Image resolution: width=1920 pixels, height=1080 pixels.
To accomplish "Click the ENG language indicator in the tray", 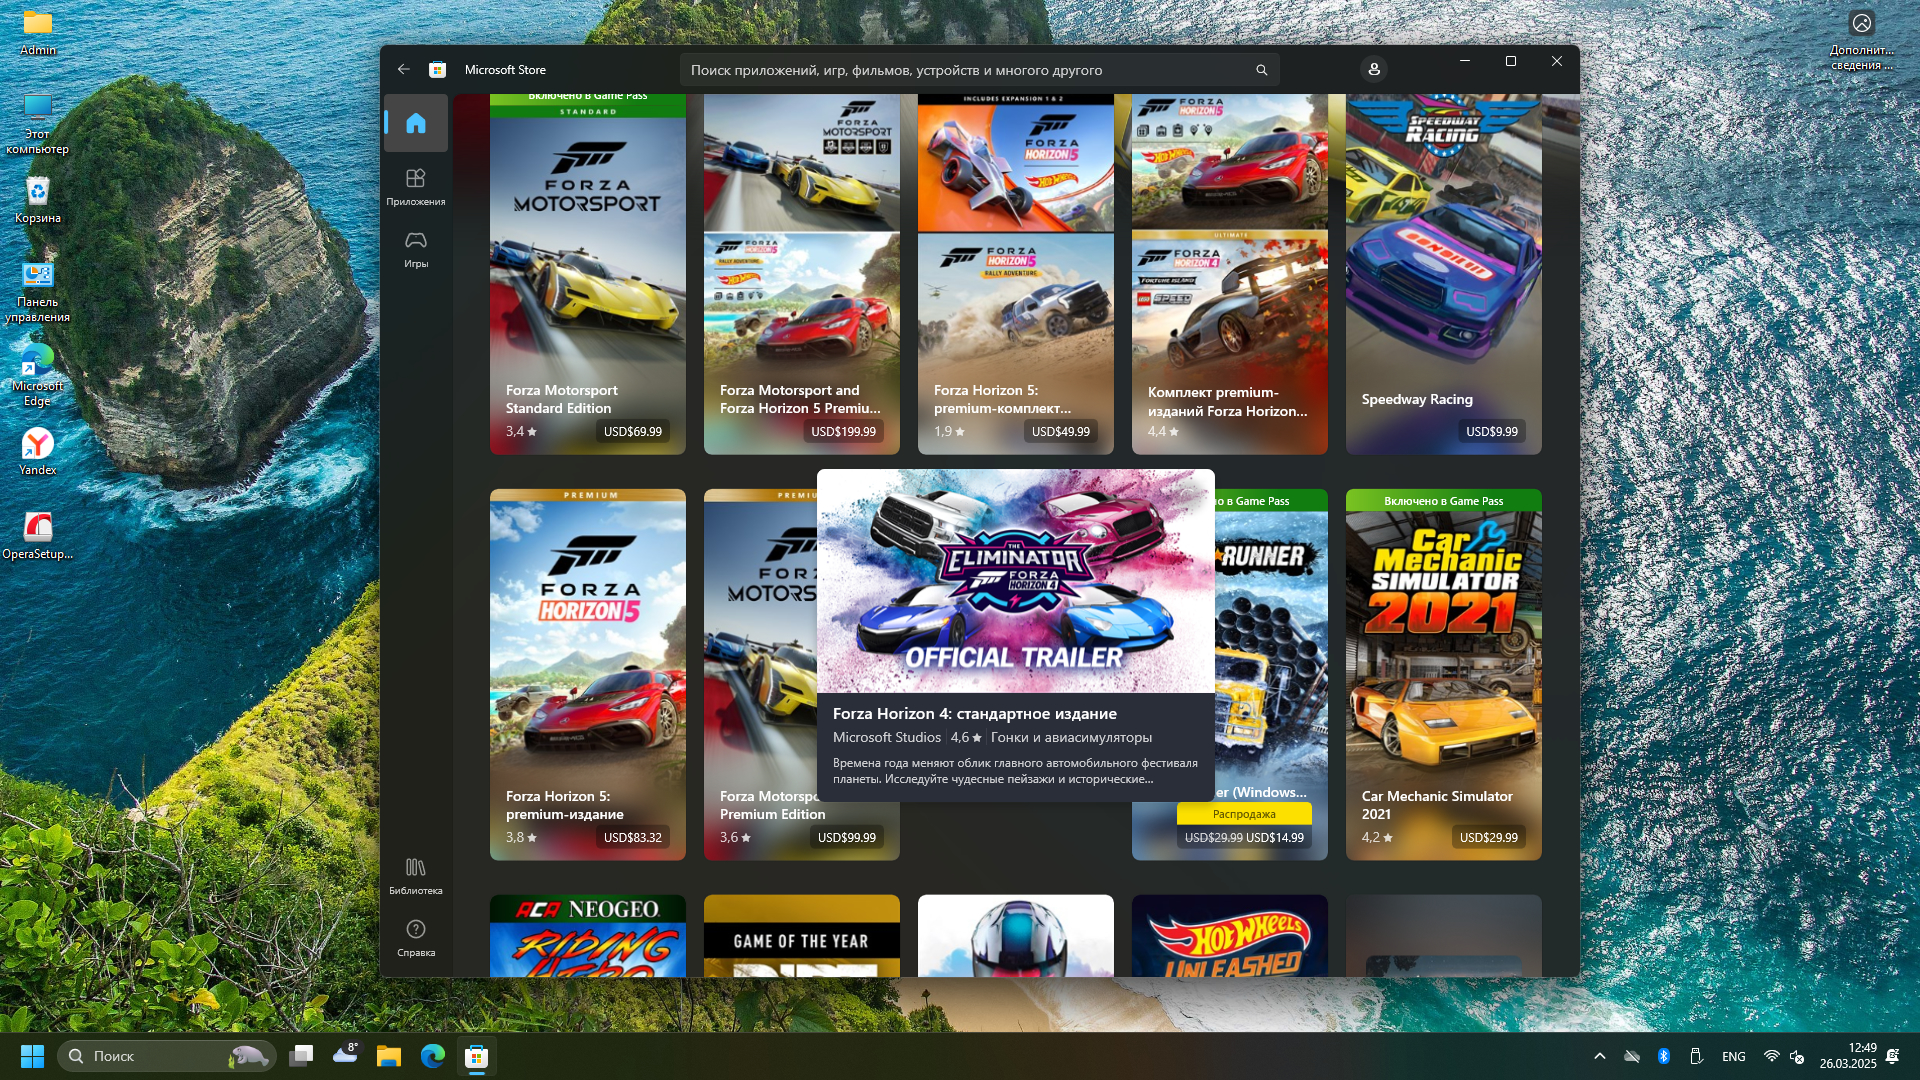I will [x=1733, y=1056].
